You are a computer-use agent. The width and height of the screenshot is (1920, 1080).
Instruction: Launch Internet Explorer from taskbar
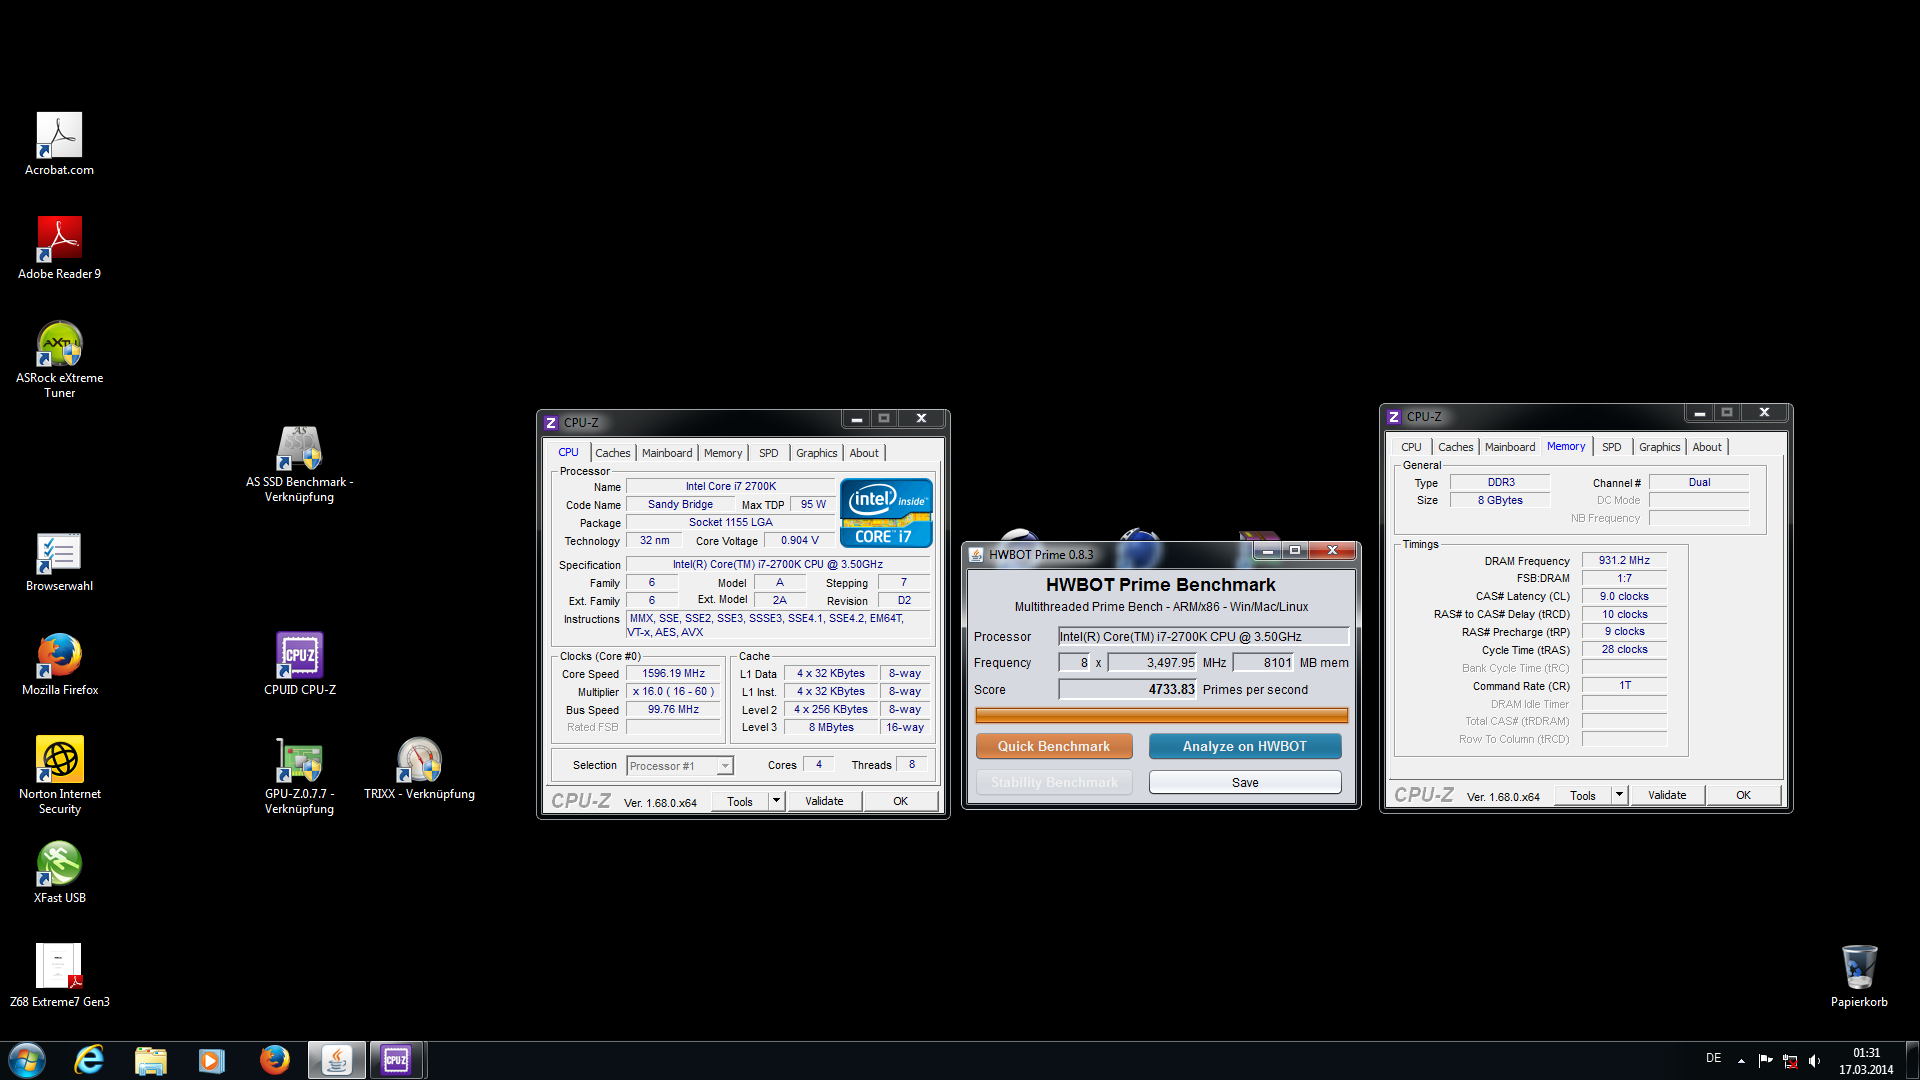click(89, 1060)
